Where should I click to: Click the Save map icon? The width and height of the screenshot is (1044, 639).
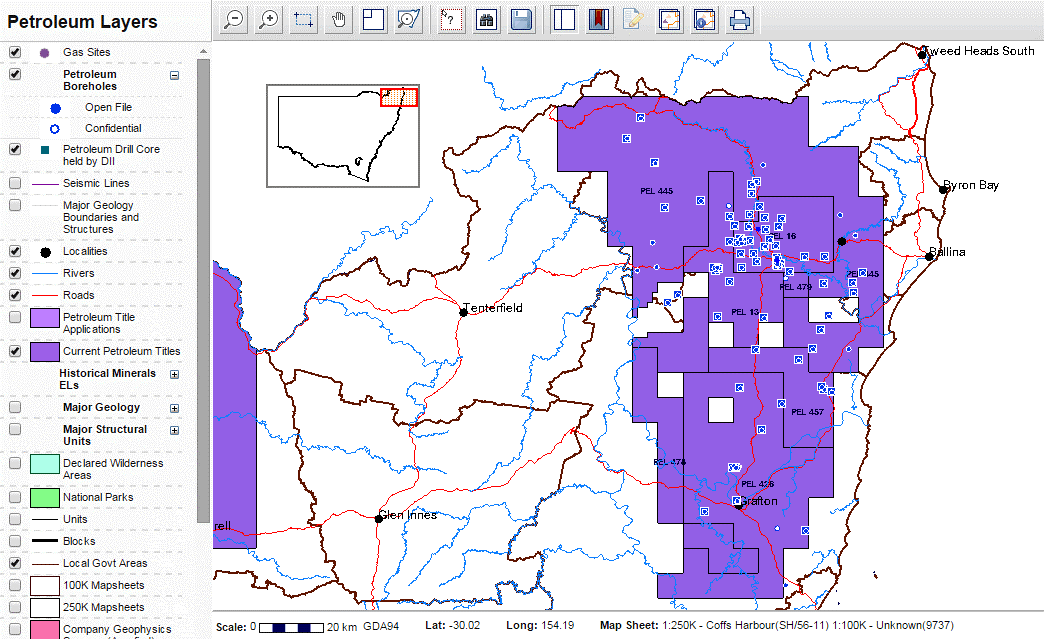click(x=521, y=19)
